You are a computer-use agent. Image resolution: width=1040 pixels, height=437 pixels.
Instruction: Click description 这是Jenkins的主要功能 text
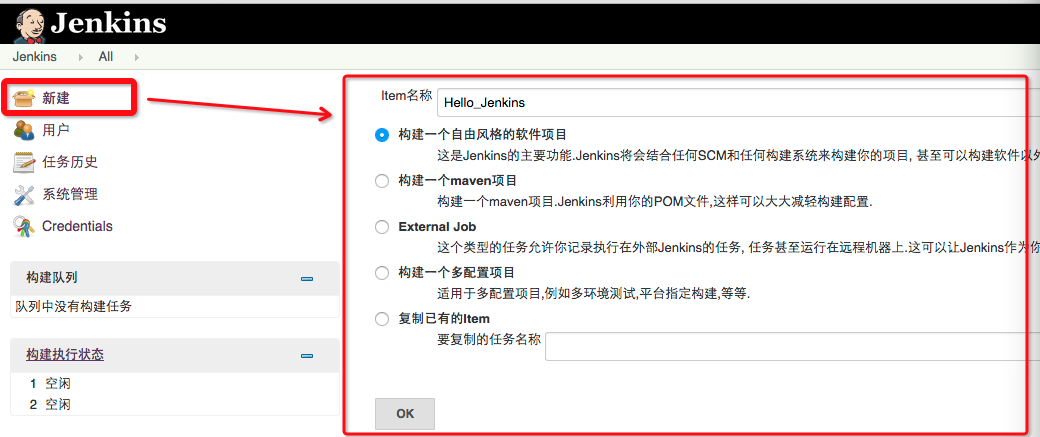738,156
